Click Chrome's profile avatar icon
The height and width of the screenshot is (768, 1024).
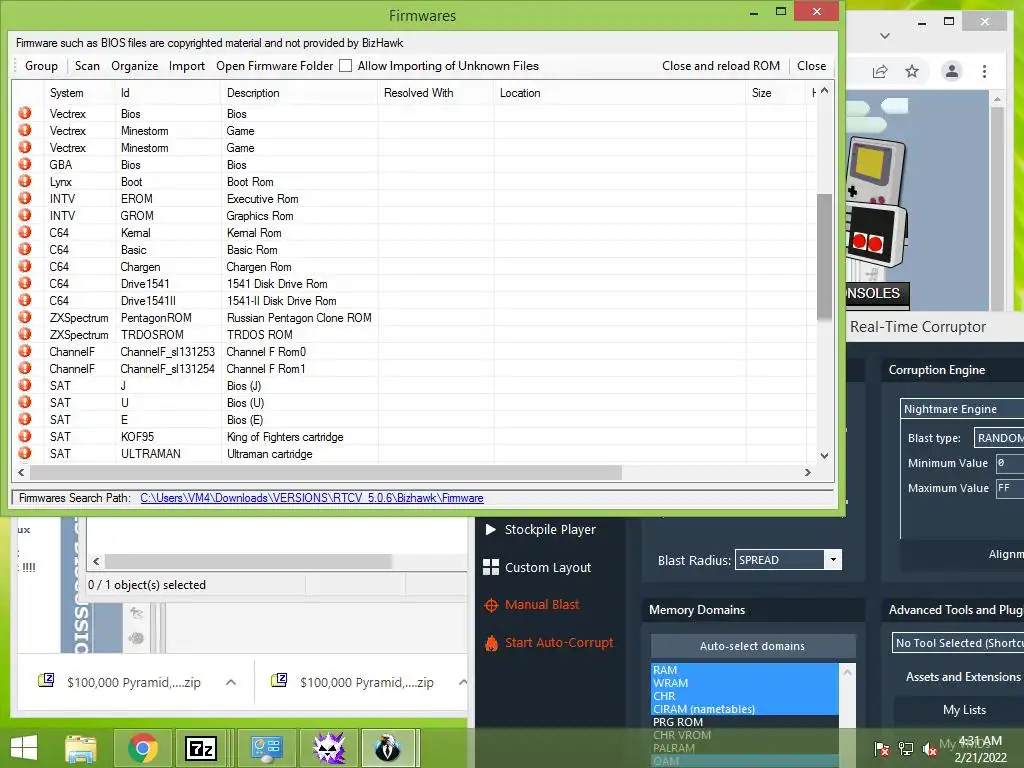952,71
